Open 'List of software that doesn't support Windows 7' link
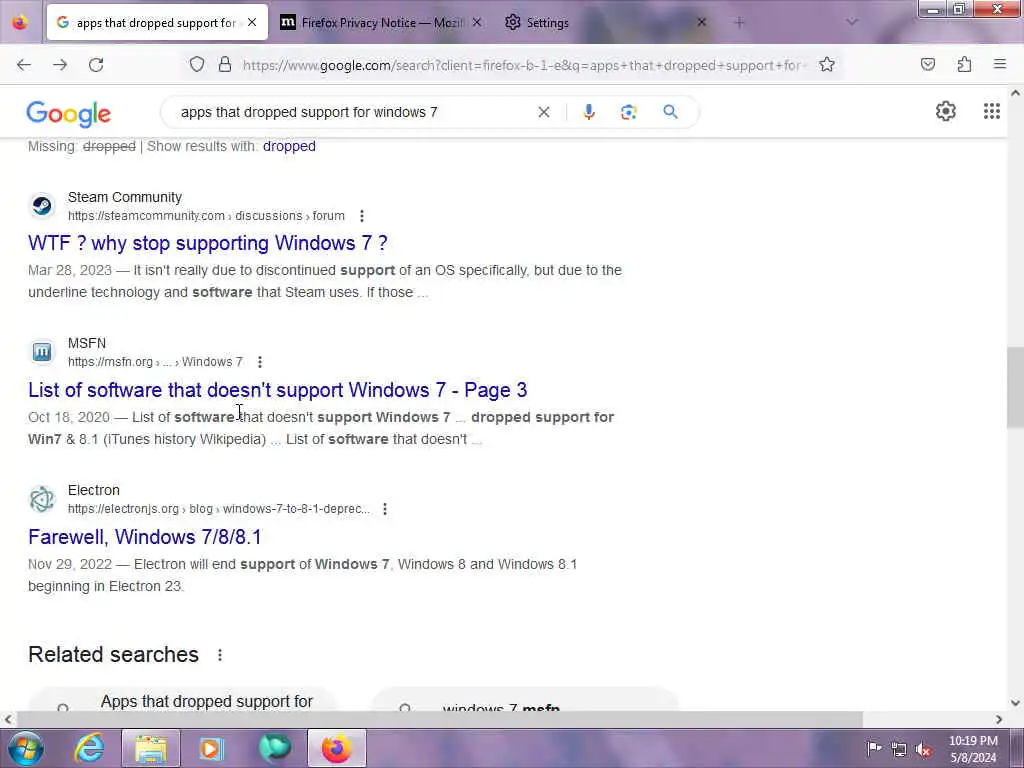 (278, 391)
